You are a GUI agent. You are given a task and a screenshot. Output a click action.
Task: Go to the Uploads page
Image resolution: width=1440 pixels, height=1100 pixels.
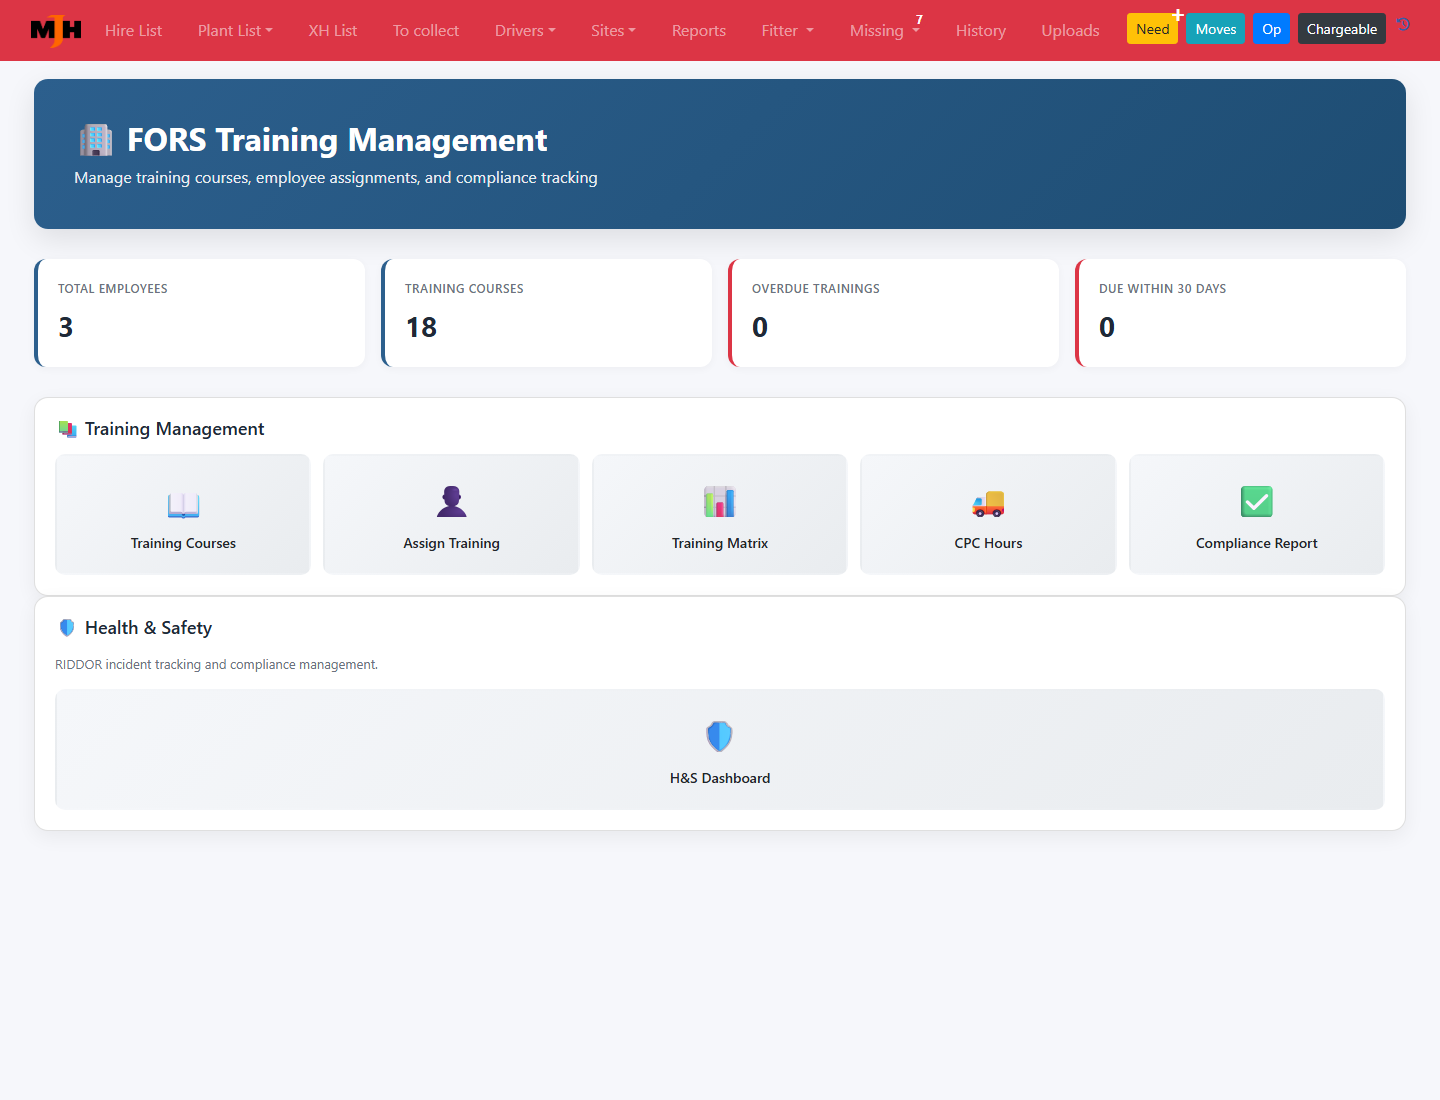[x=1070, y=30]
